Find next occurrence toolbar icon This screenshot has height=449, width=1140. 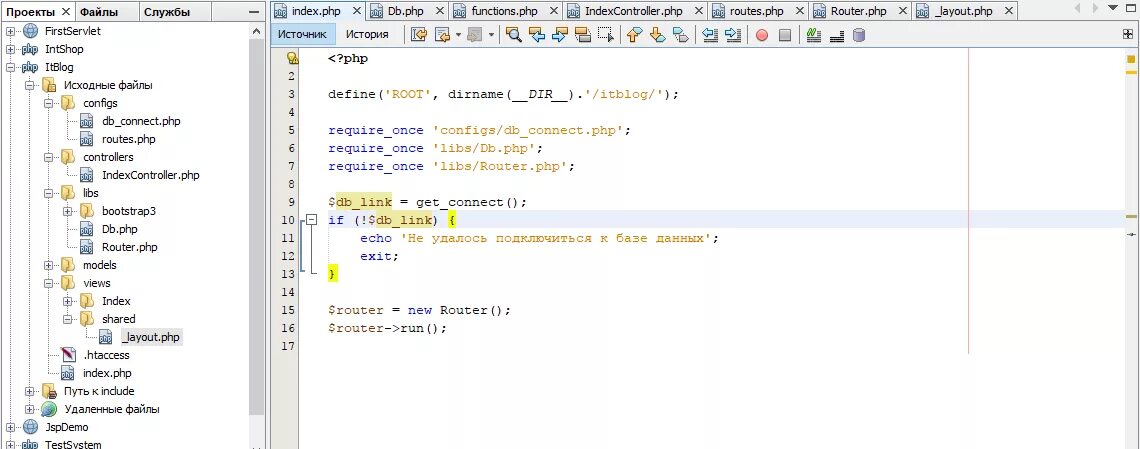(560, 34)
